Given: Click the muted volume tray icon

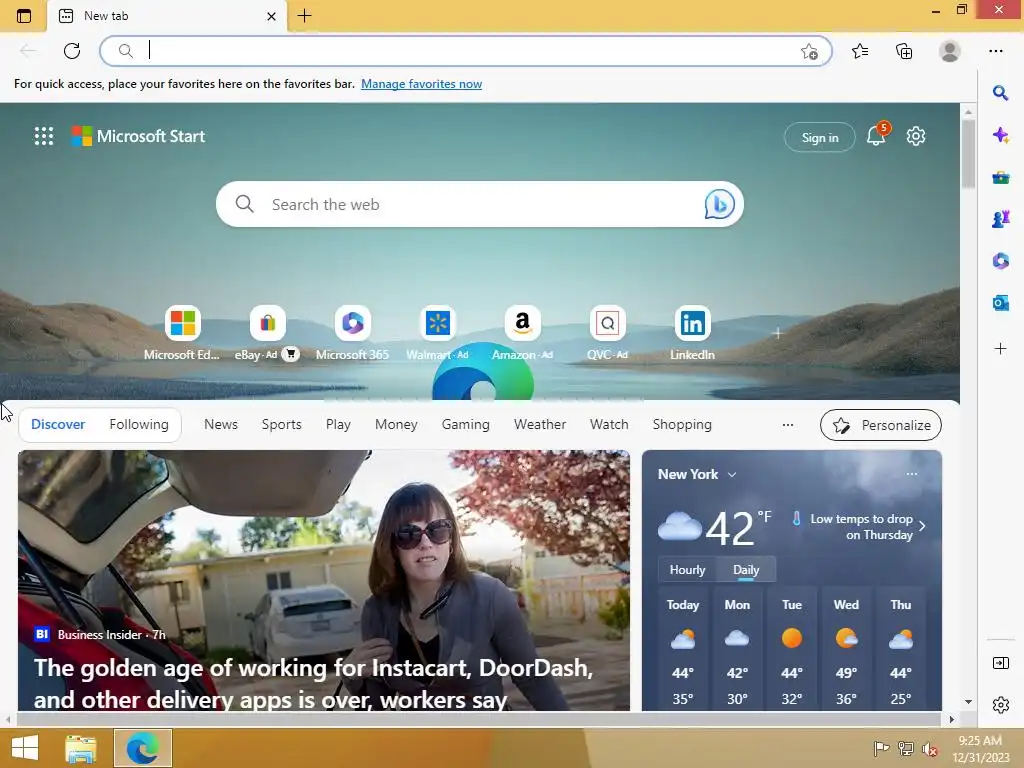Looking at the screenshot, I should coord(929,748).
